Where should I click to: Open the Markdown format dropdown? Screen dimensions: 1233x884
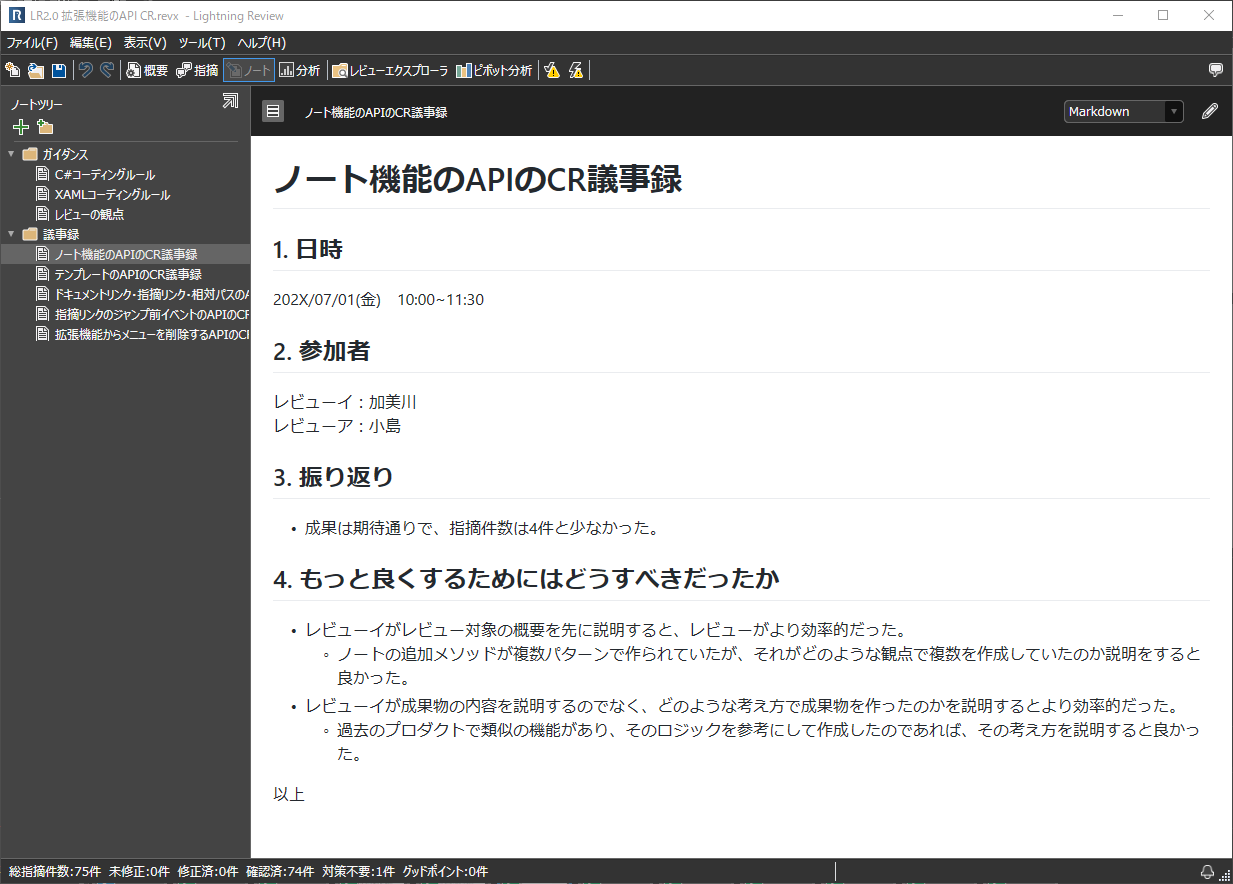pos(1124,111)
